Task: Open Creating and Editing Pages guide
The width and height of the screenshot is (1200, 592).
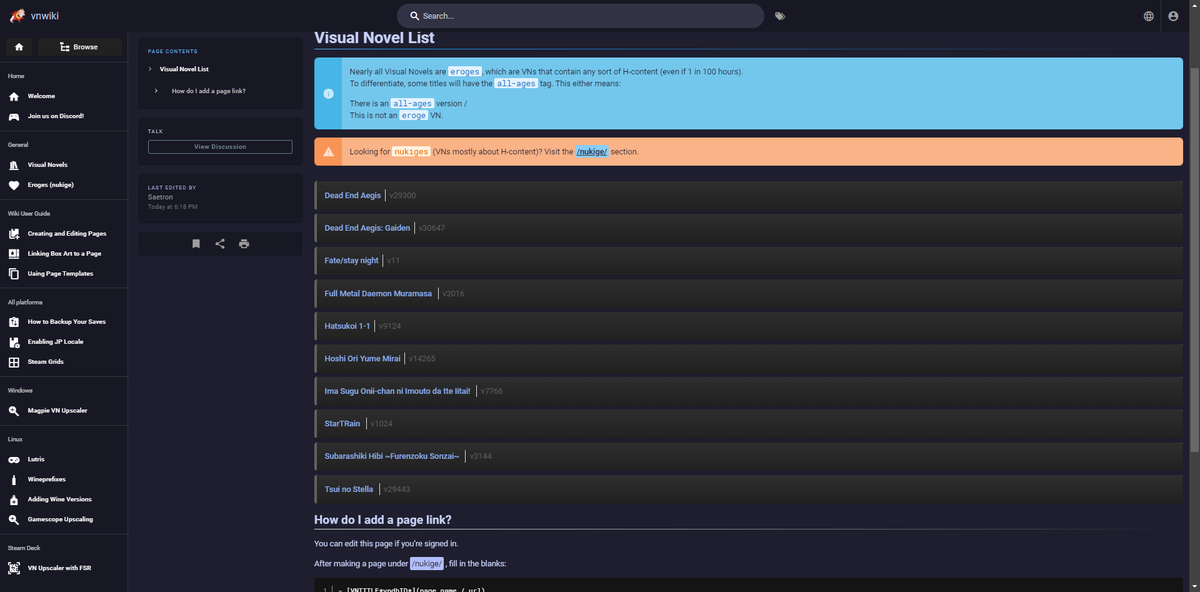Action: (67, 233)
